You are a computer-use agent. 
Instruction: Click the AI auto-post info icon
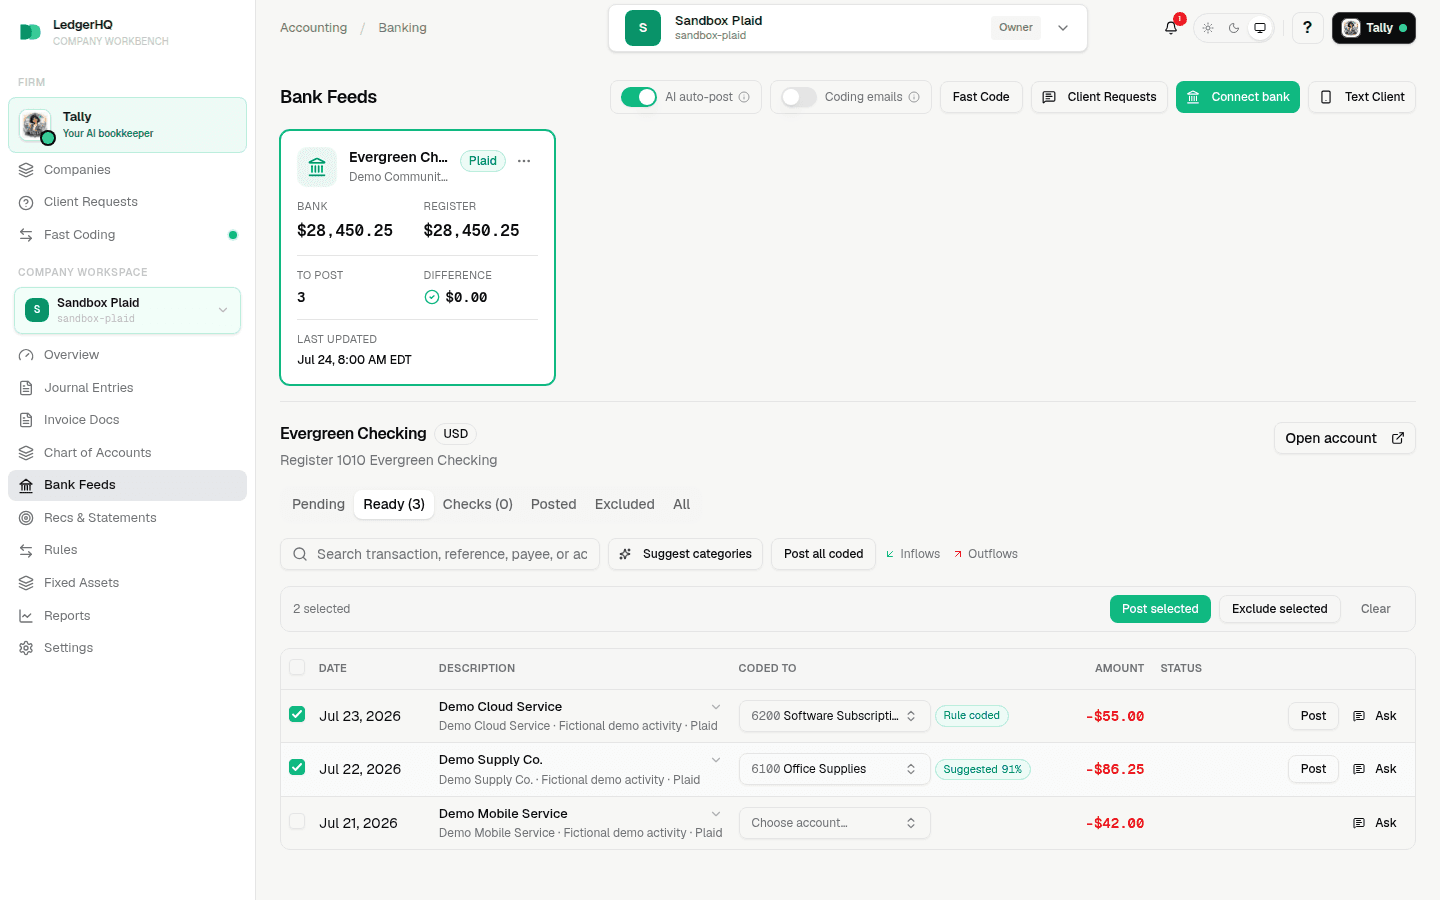(x=744, y=97)
